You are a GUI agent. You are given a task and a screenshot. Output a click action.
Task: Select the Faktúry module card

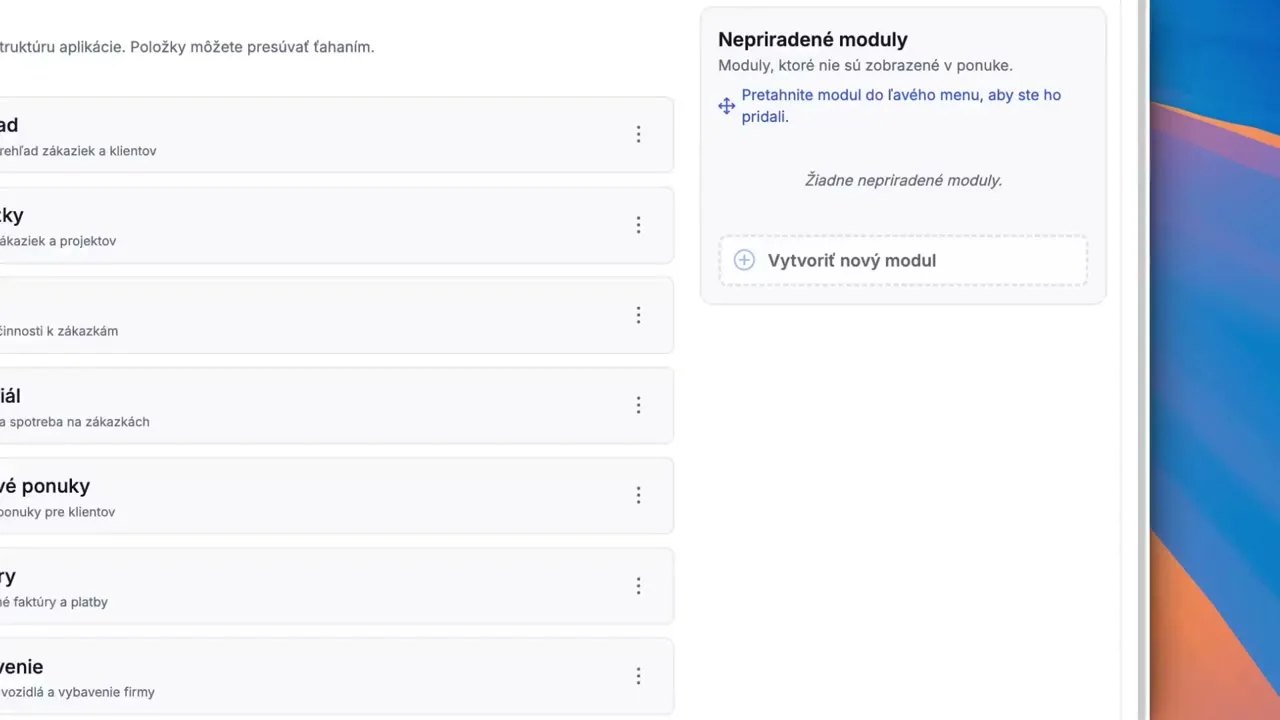300,586
